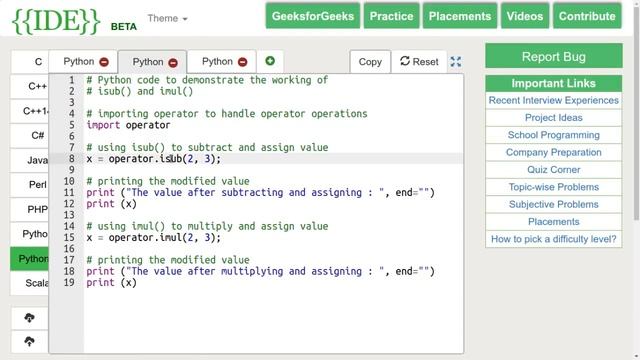This screenshot has height=360, width=640.
Task: Select Scala language option
Action: [x=30, y=283]
